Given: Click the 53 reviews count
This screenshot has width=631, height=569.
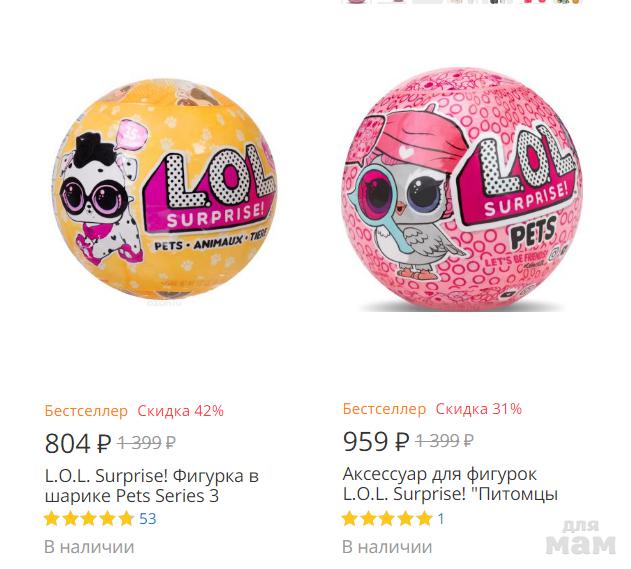Looking at the screenshot, I should pos(148,519).
